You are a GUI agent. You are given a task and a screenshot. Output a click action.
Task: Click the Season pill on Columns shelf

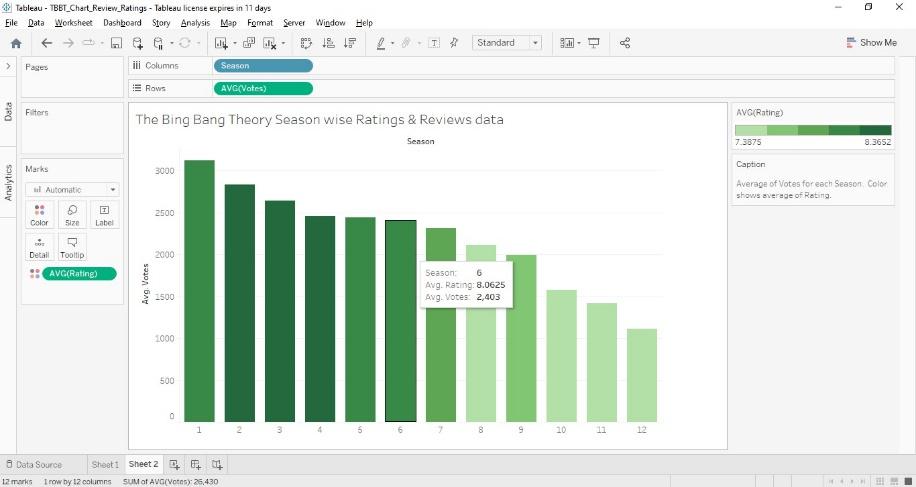coord(263,66)
